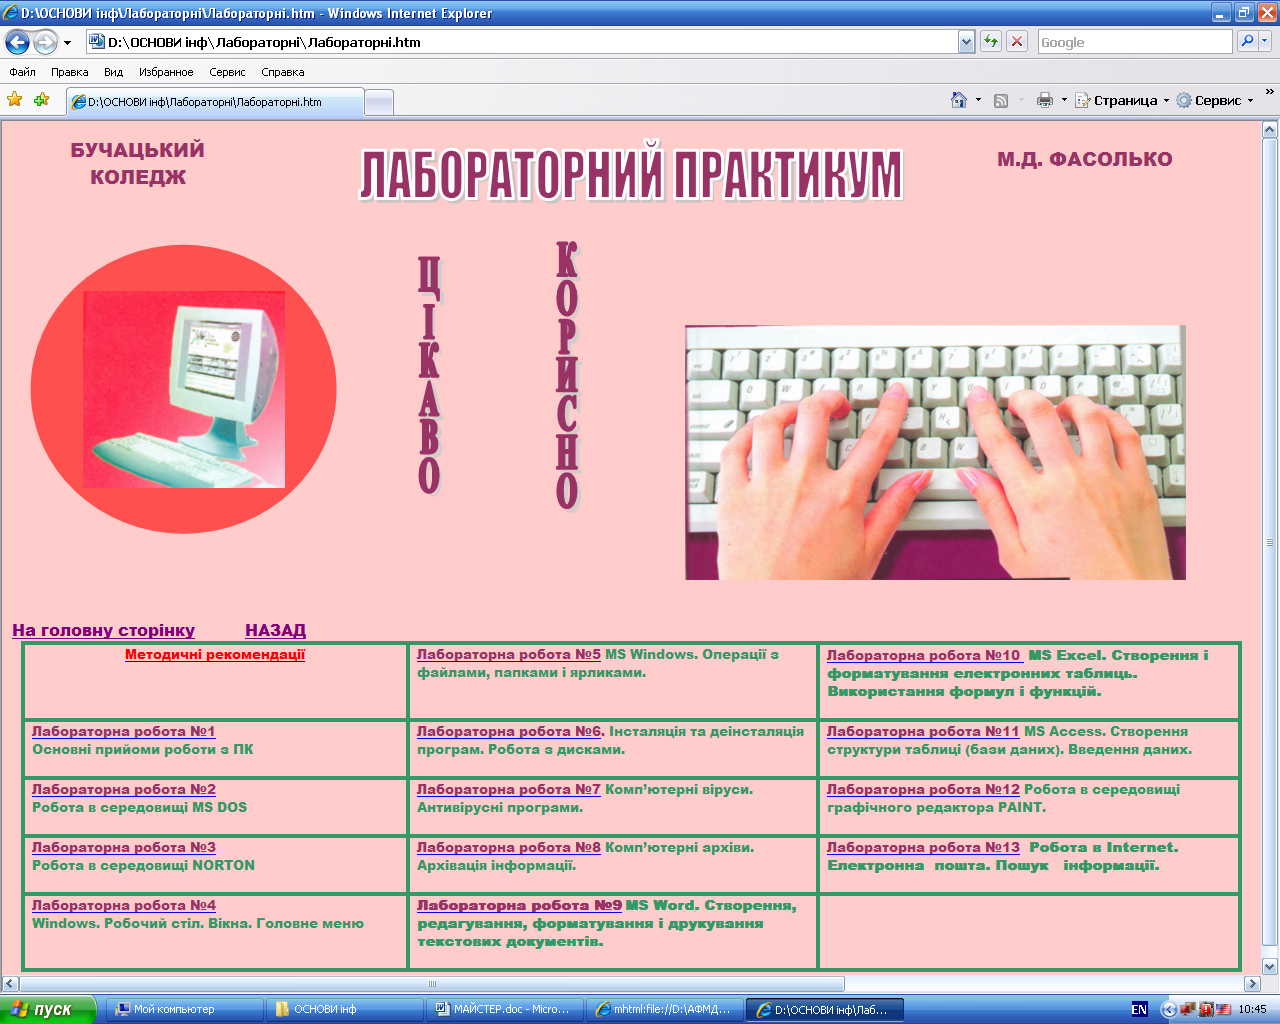Click the Add to Favorites icon

click(x=41, y=100)
